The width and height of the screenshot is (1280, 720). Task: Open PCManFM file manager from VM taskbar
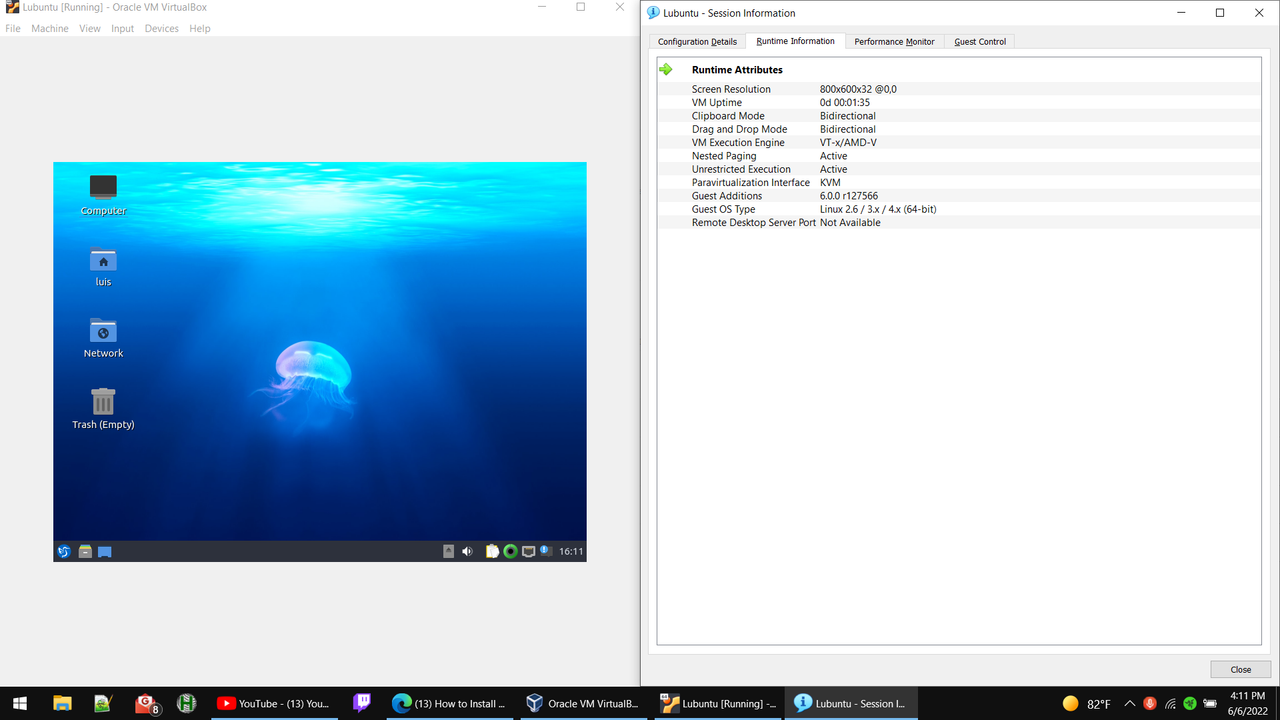pos(85,551)
